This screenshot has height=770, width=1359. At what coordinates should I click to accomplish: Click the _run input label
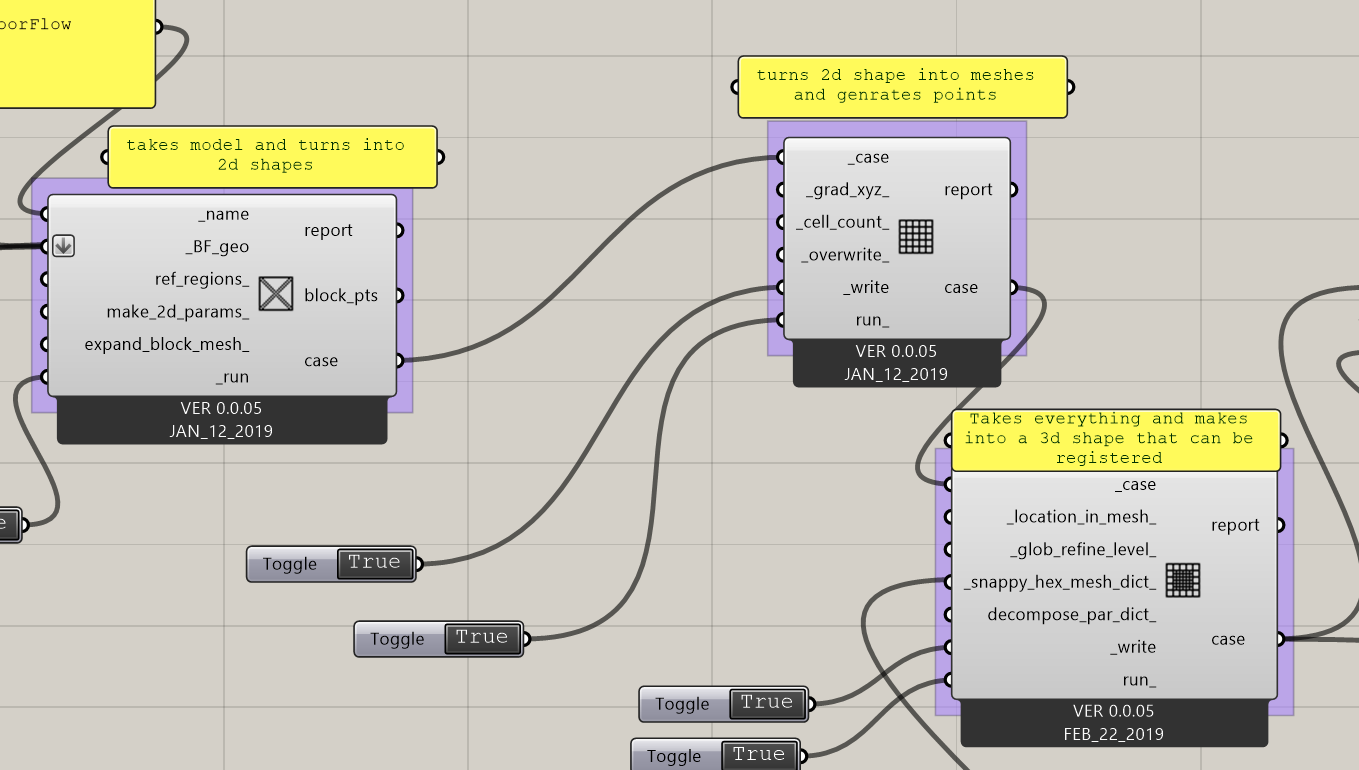(232, 377)
